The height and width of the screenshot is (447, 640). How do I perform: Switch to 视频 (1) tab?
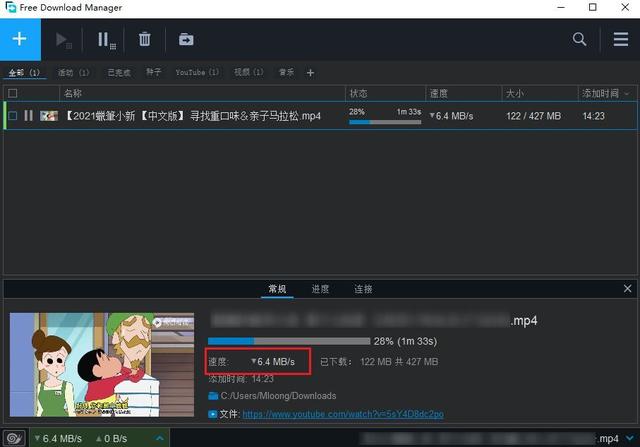[x=249, y=72]
